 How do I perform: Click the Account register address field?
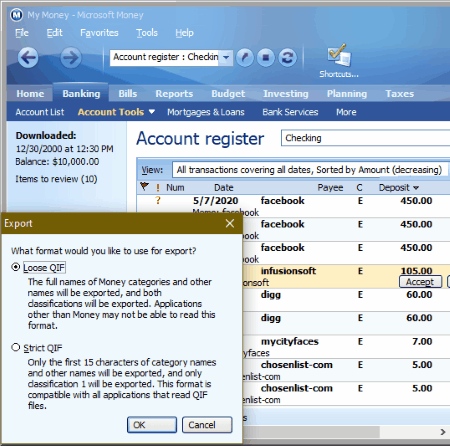point(165,57)
